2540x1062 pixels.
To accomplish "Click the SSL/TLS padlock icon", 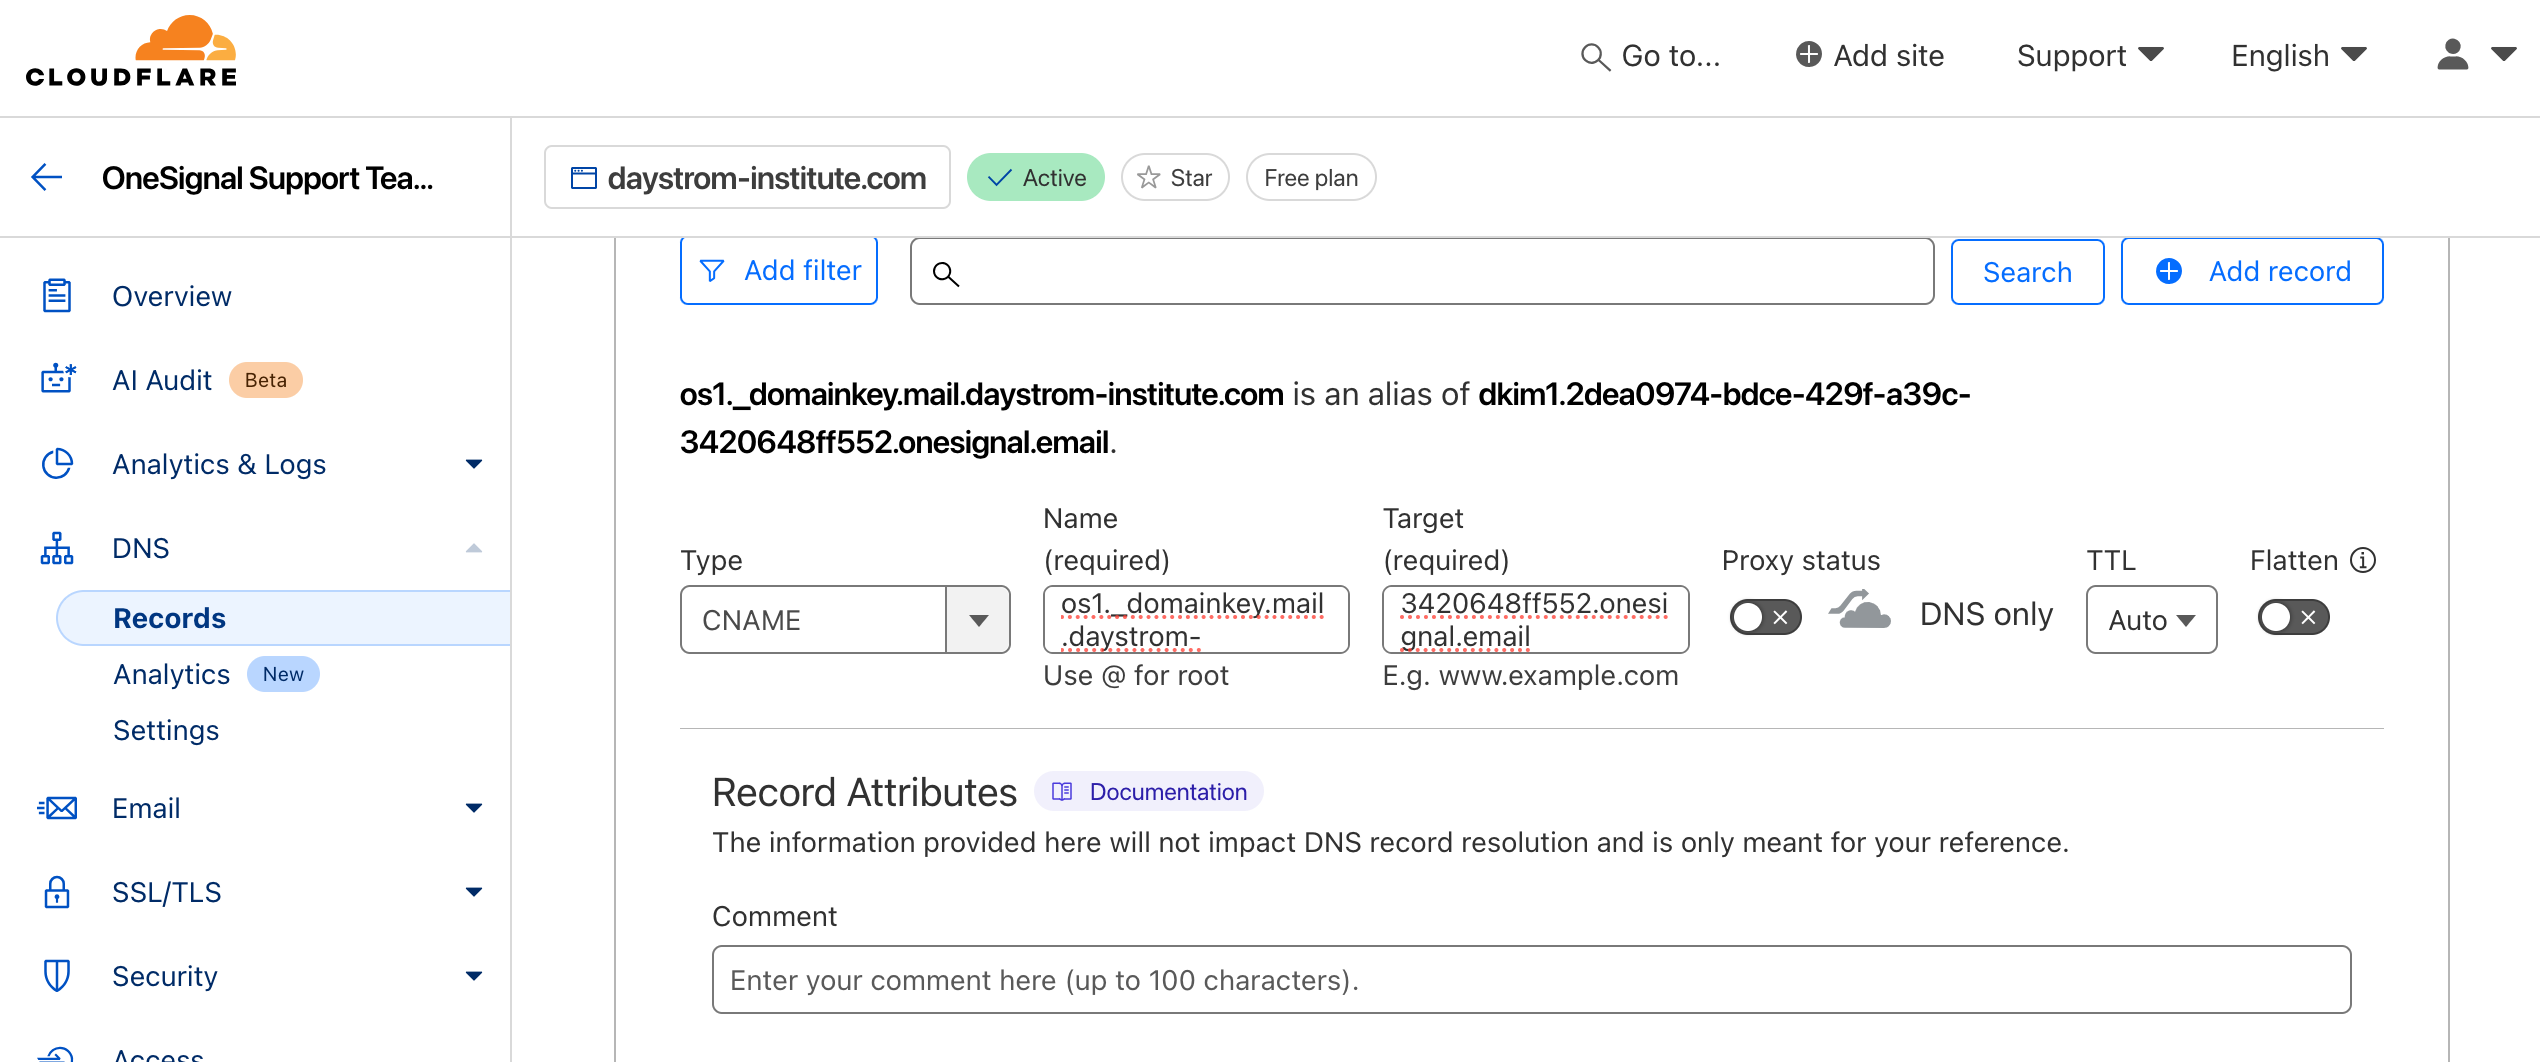I will 57,892.
